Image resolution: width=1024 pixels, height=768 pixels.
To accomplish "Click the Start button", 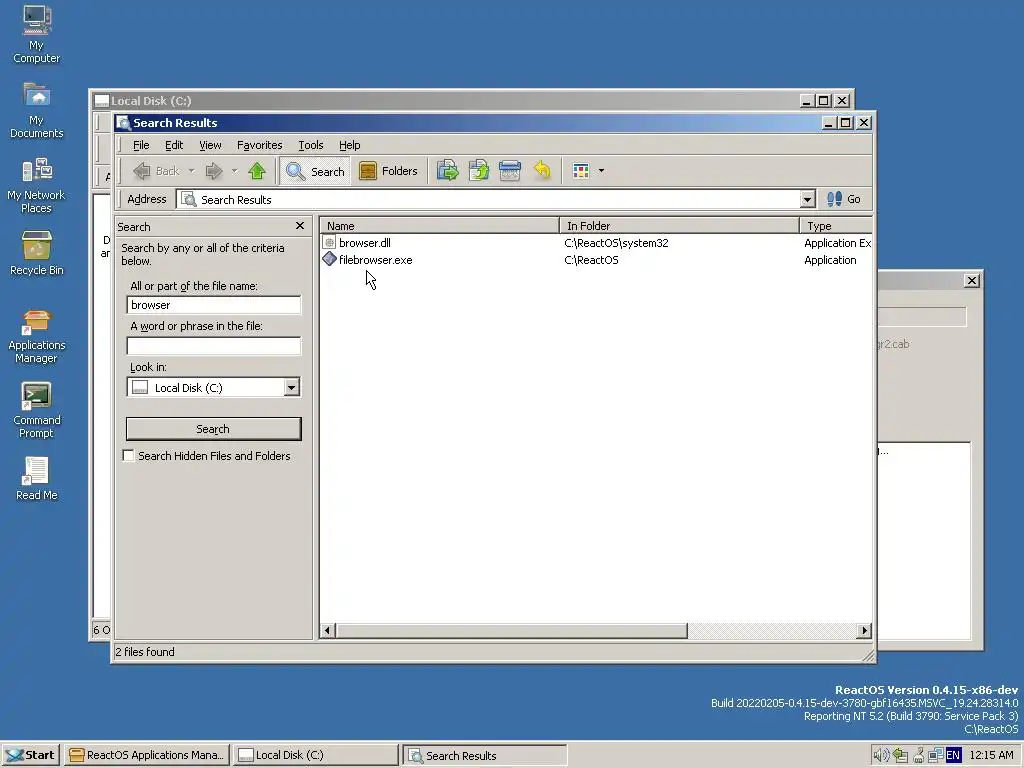I will pos(31,755).
